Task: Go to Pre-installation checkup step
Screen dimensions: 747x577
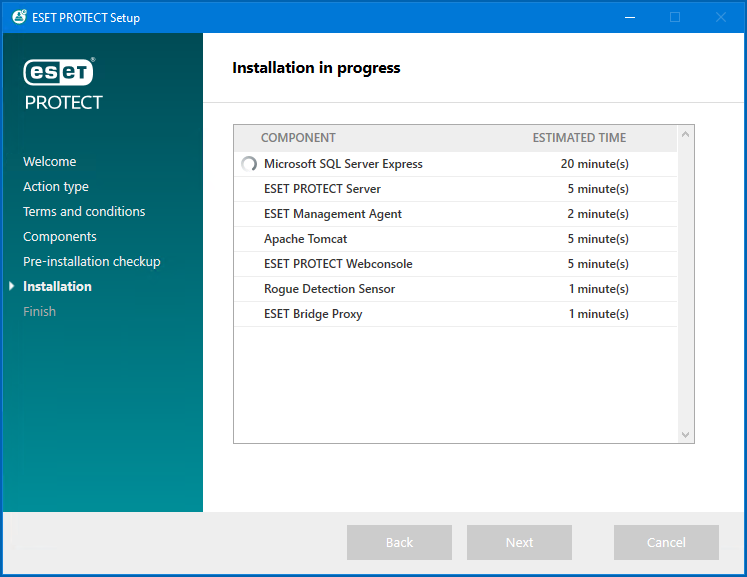Action: [92, 262]
